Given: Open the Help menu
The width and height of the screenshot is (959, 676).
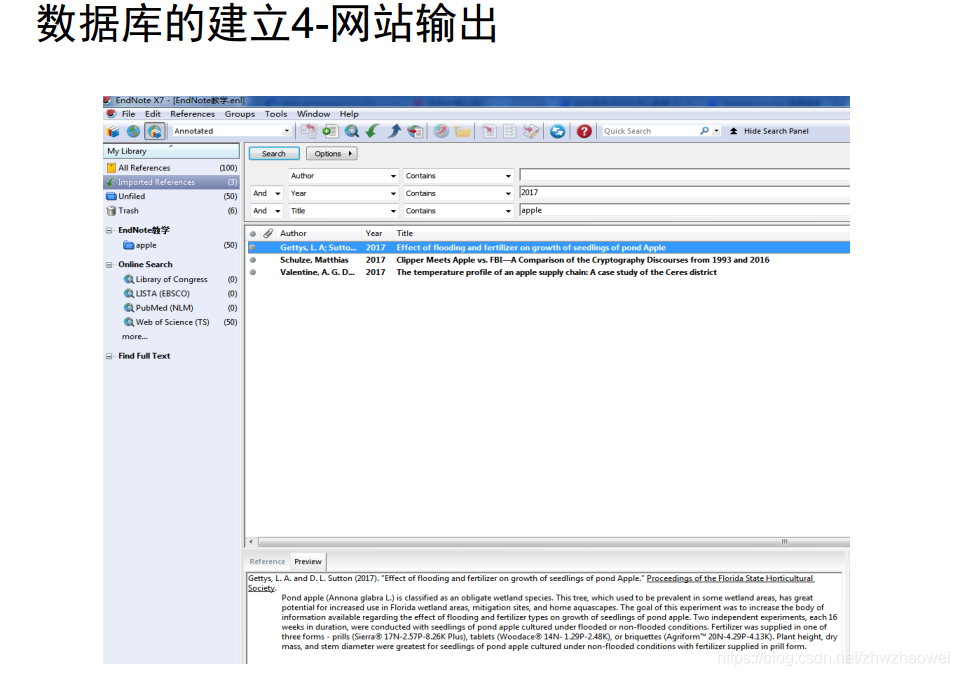Looking at the screenshot, I should 349,114.
